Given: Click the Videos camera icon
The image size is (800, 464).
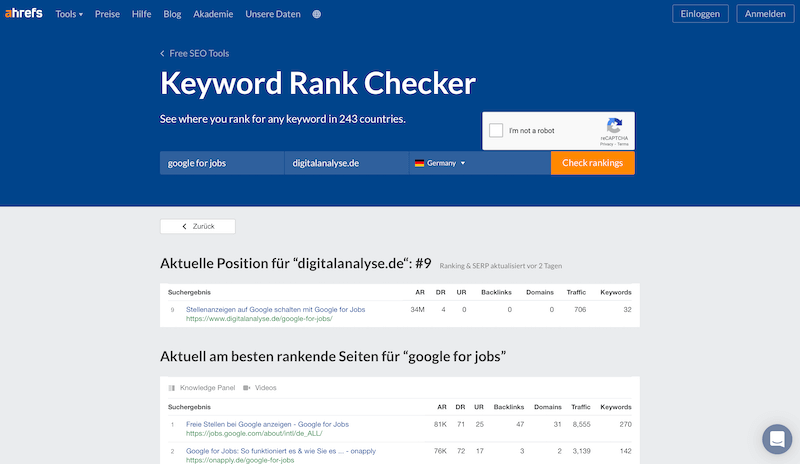Looking at the screenshot, I should [x=246, y=388].
